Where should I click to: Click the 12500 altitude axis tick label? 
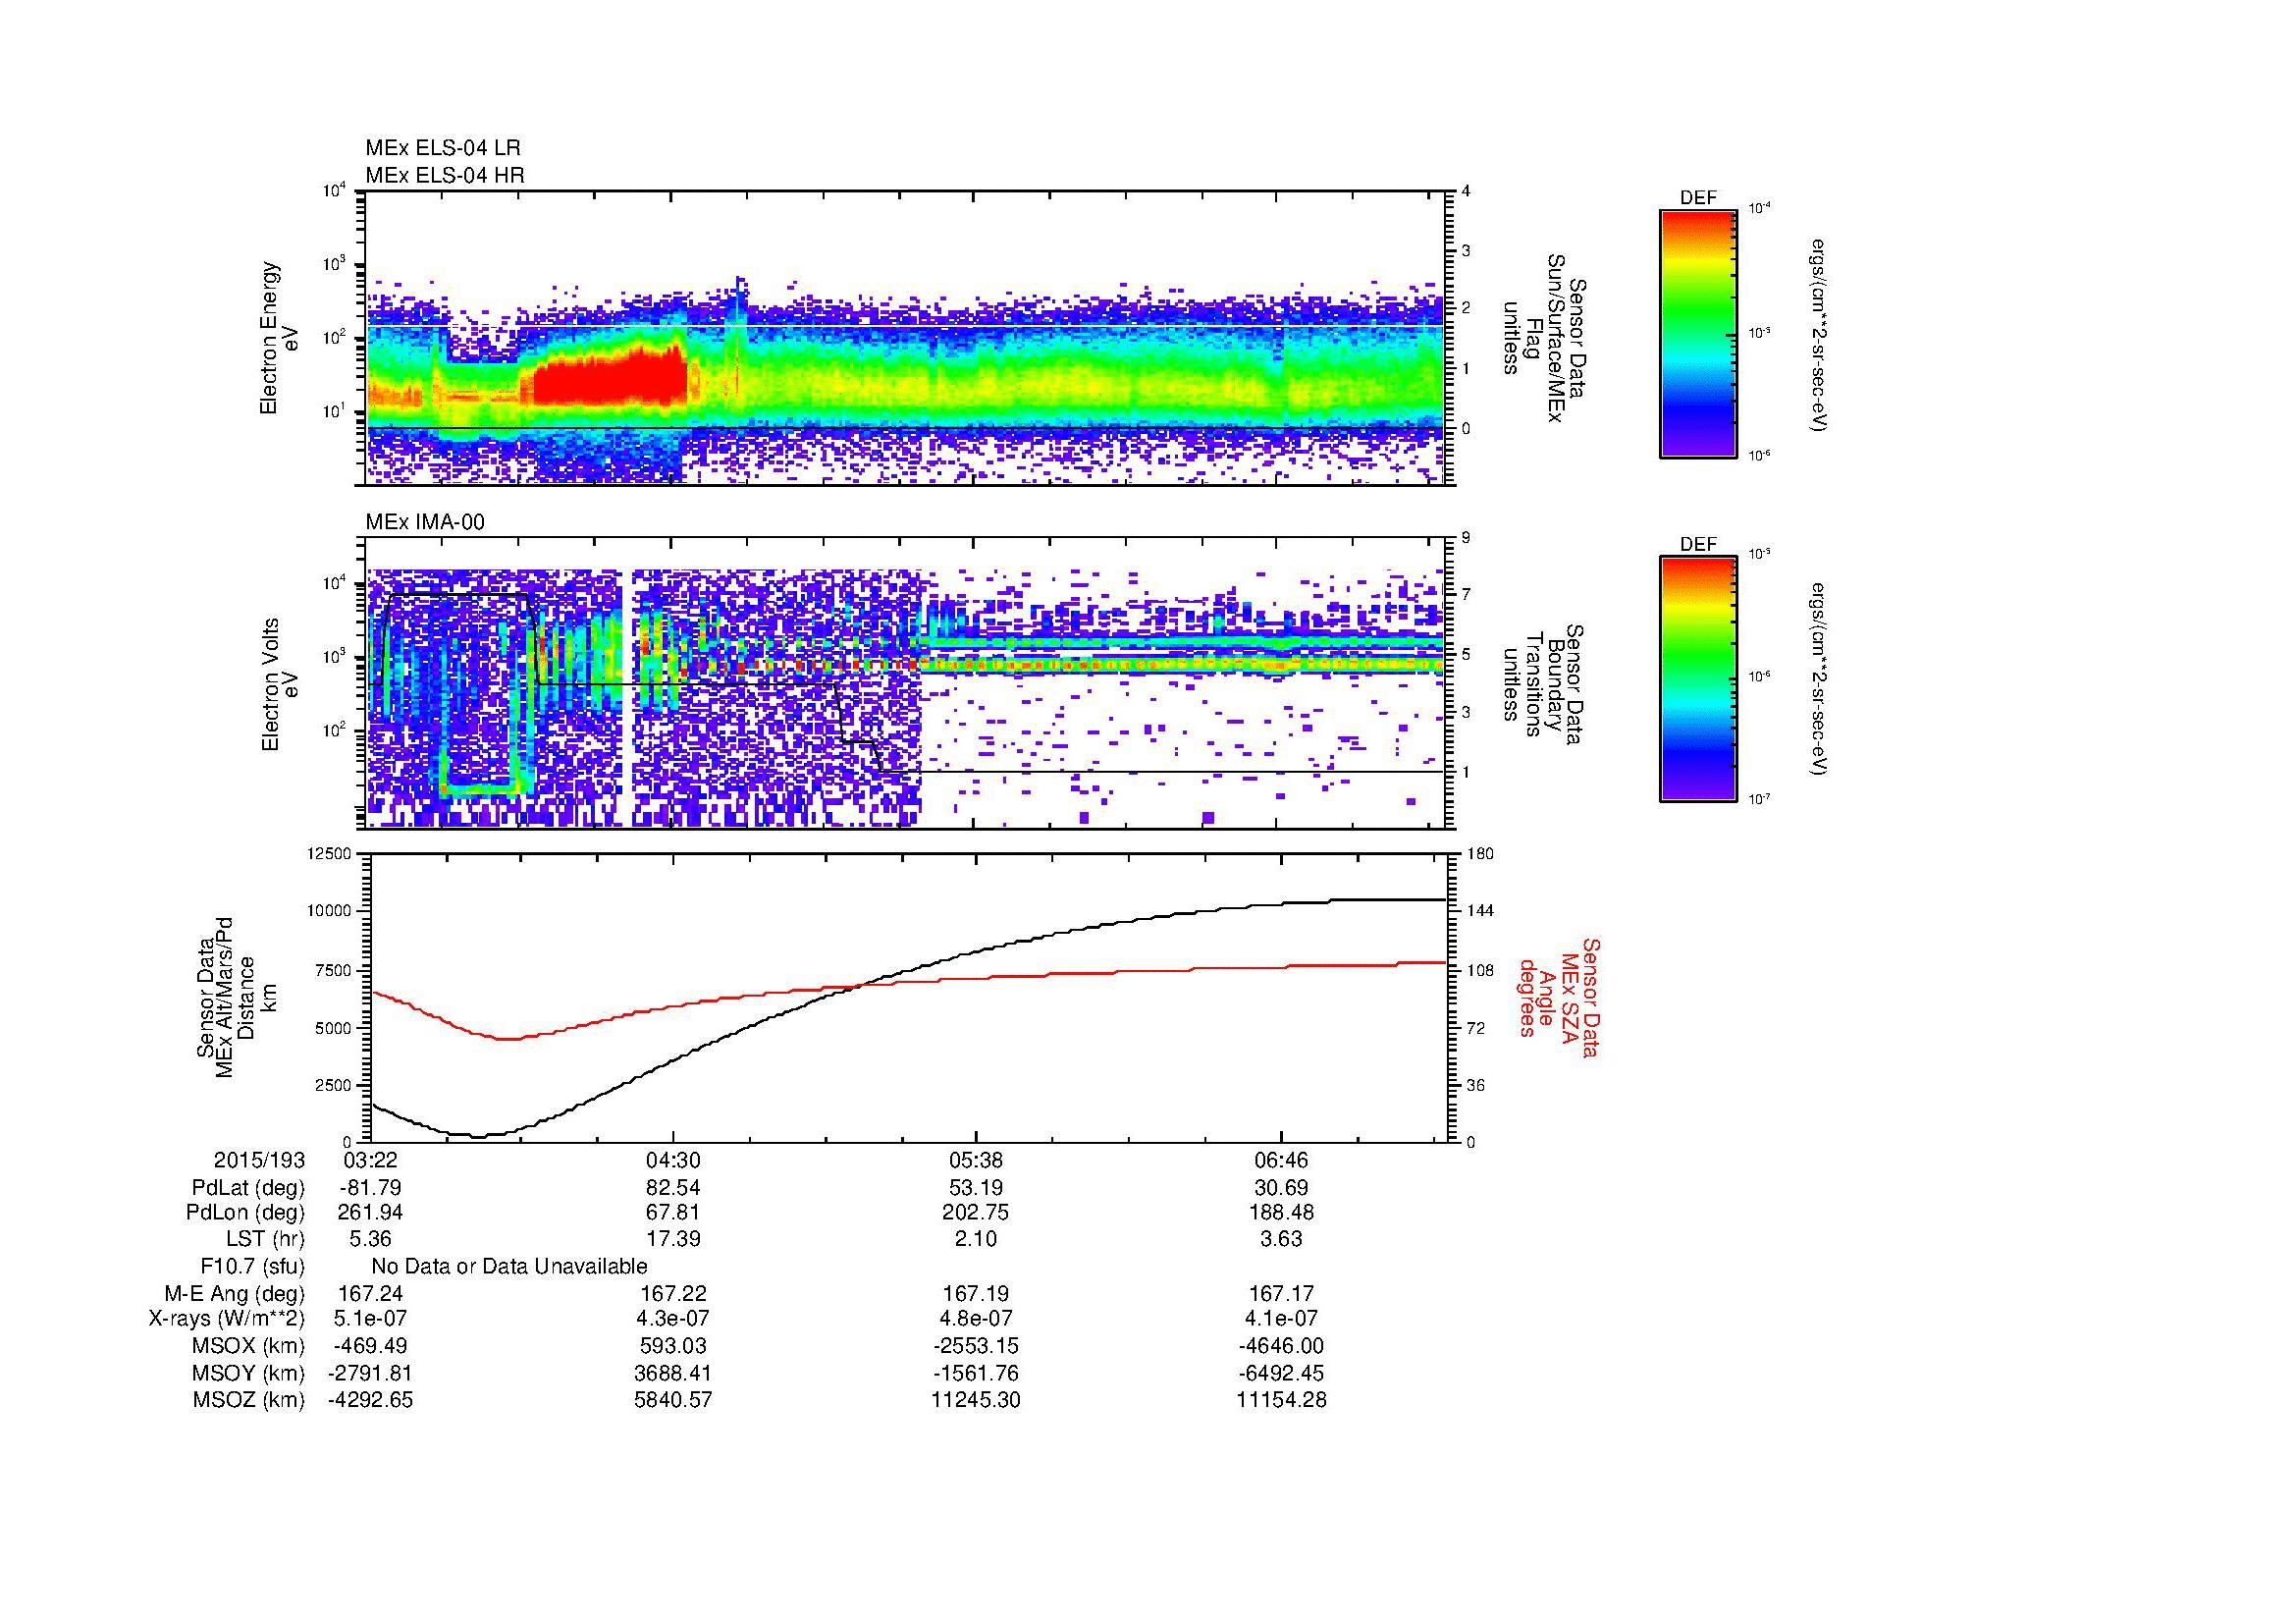tap(328, 853)
